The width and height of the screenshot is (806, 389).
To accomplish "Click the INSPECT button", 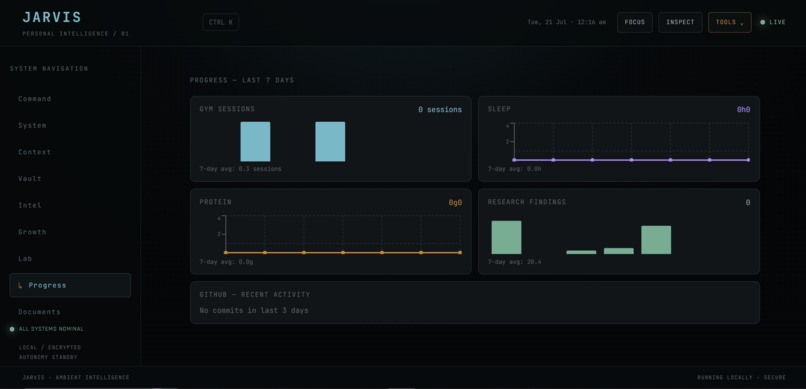I will pos(680,23).
